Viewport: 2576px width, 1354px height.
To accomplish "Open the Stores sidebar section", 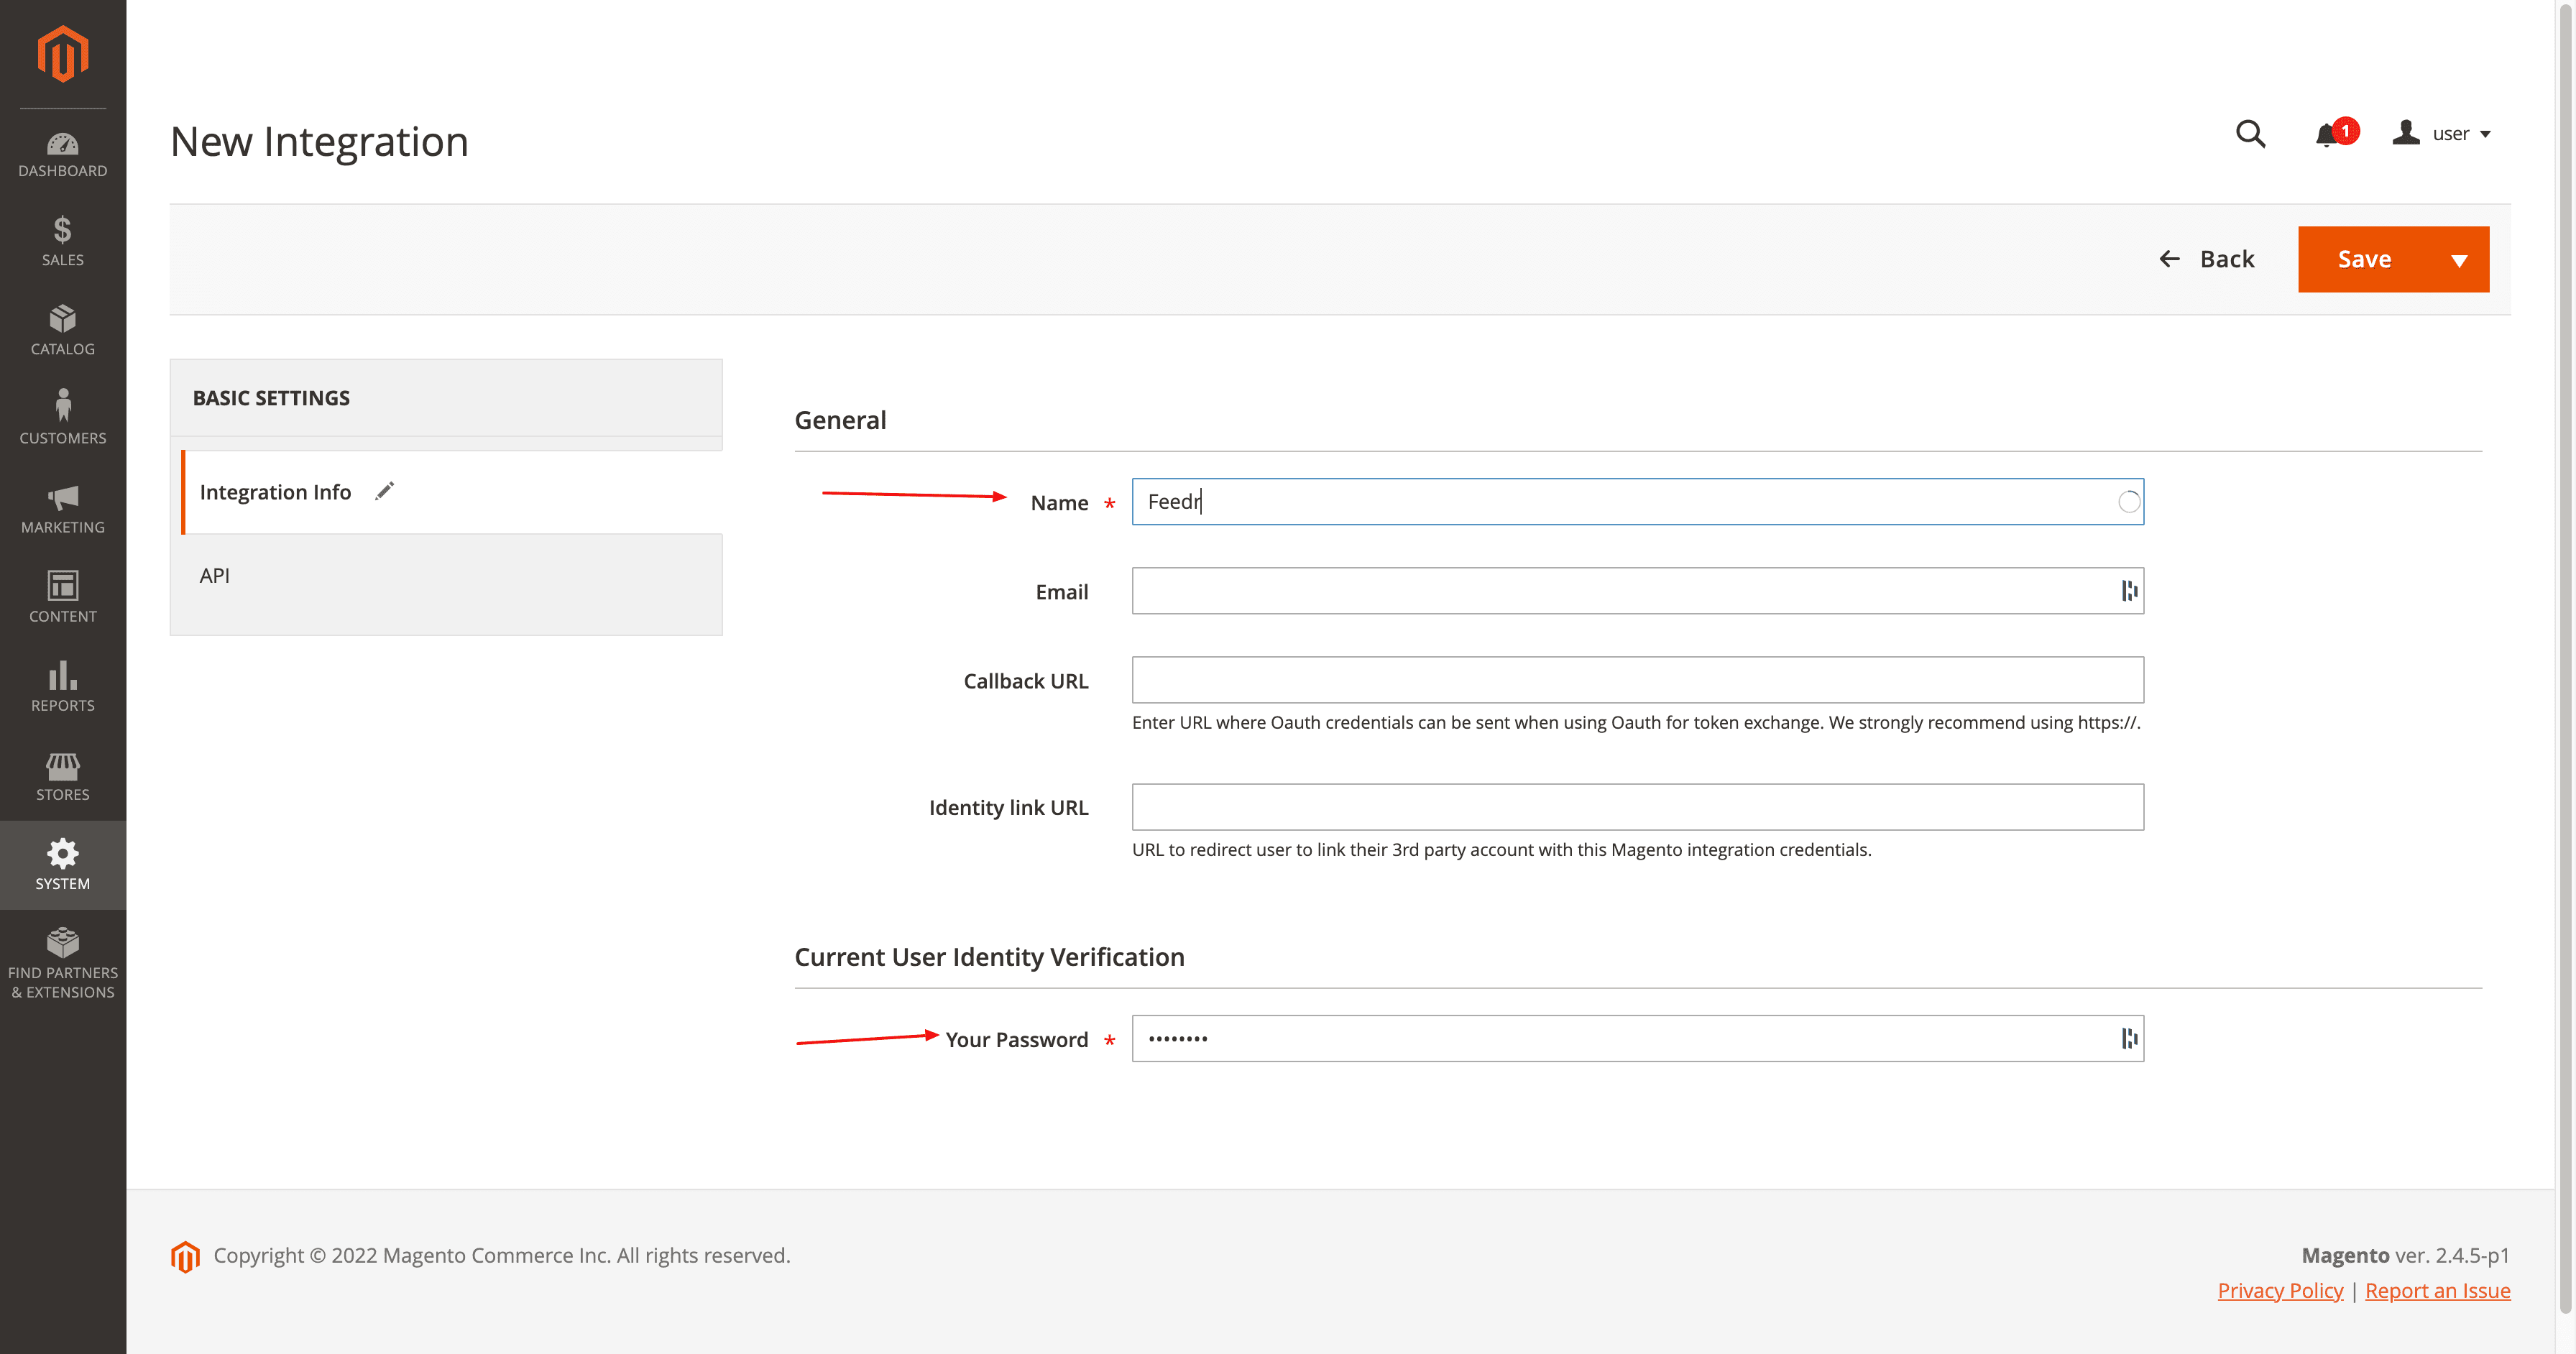I will [x=63, y=775].
